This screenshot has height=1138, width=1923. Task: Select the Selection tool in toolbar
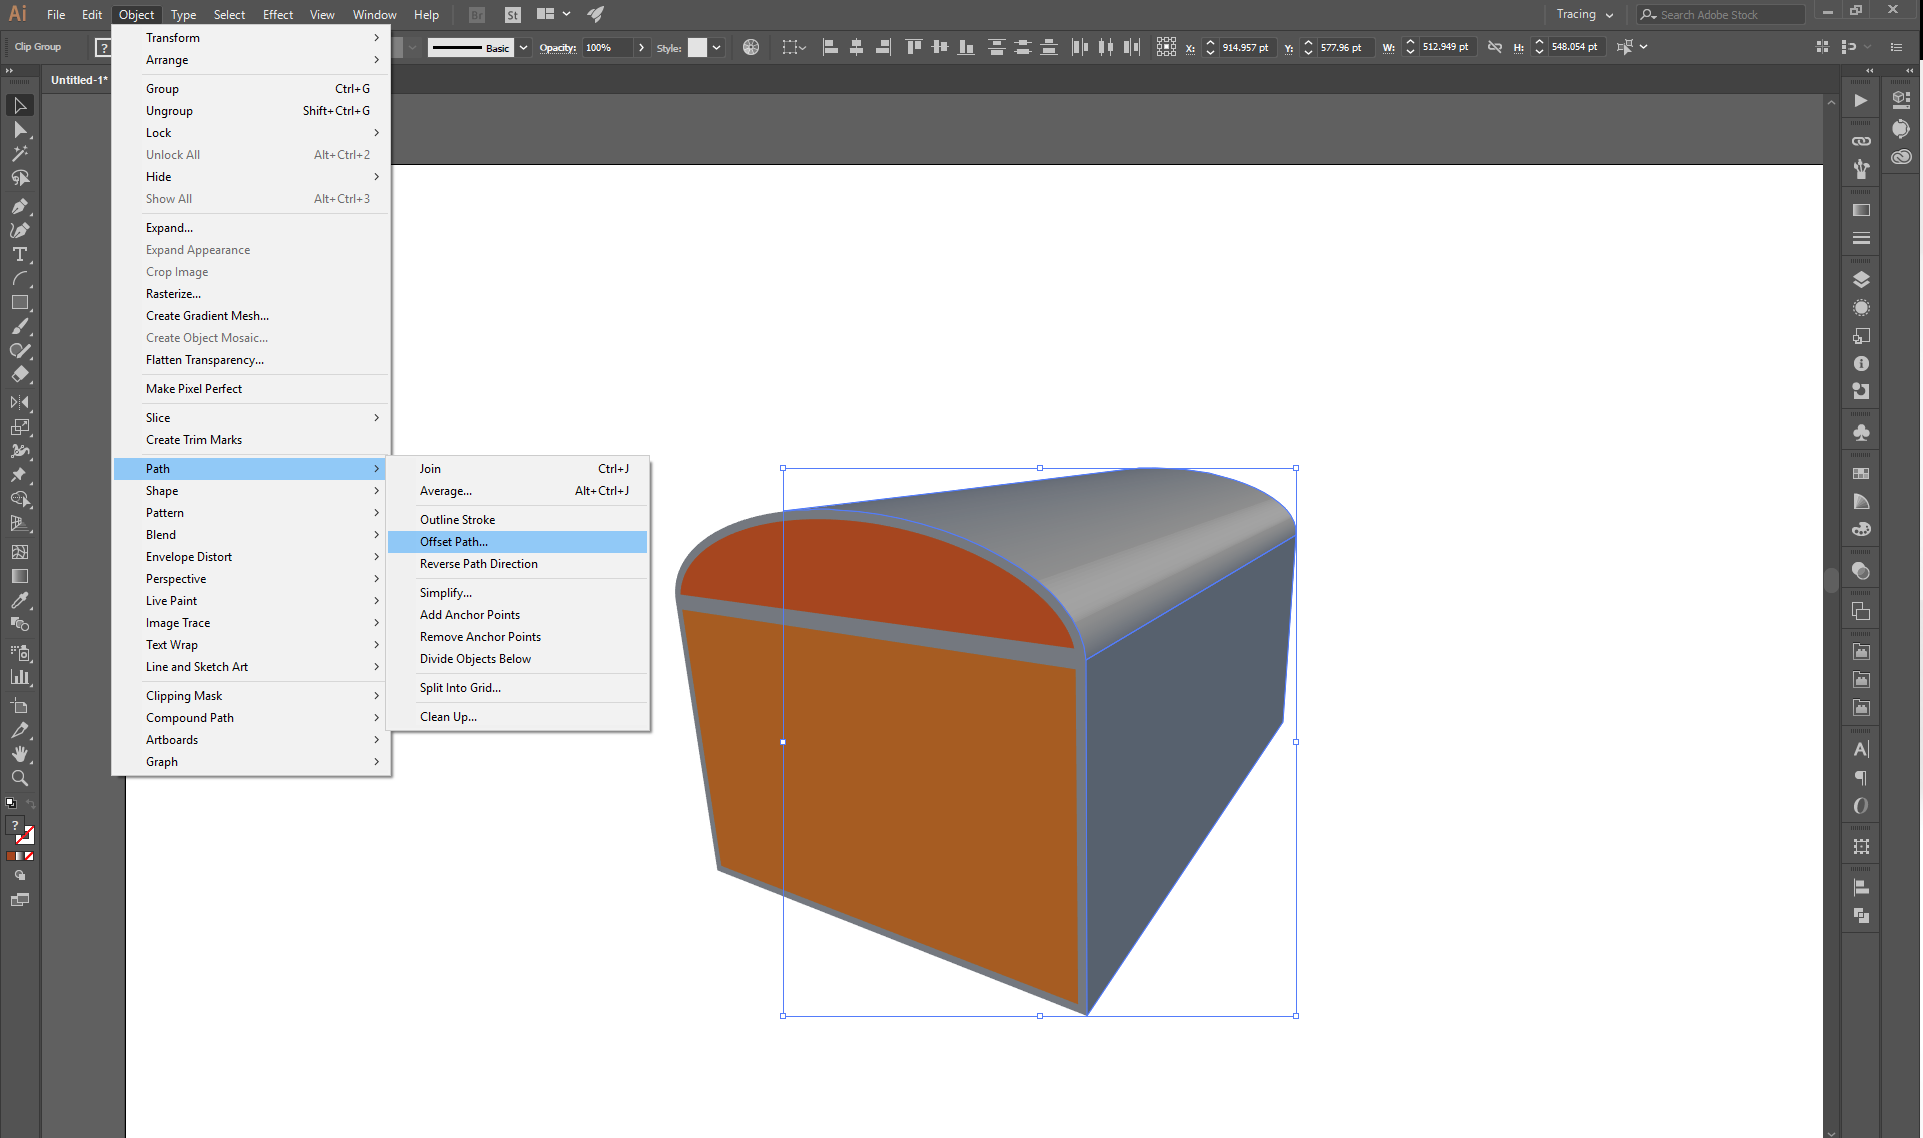(19, 104)
